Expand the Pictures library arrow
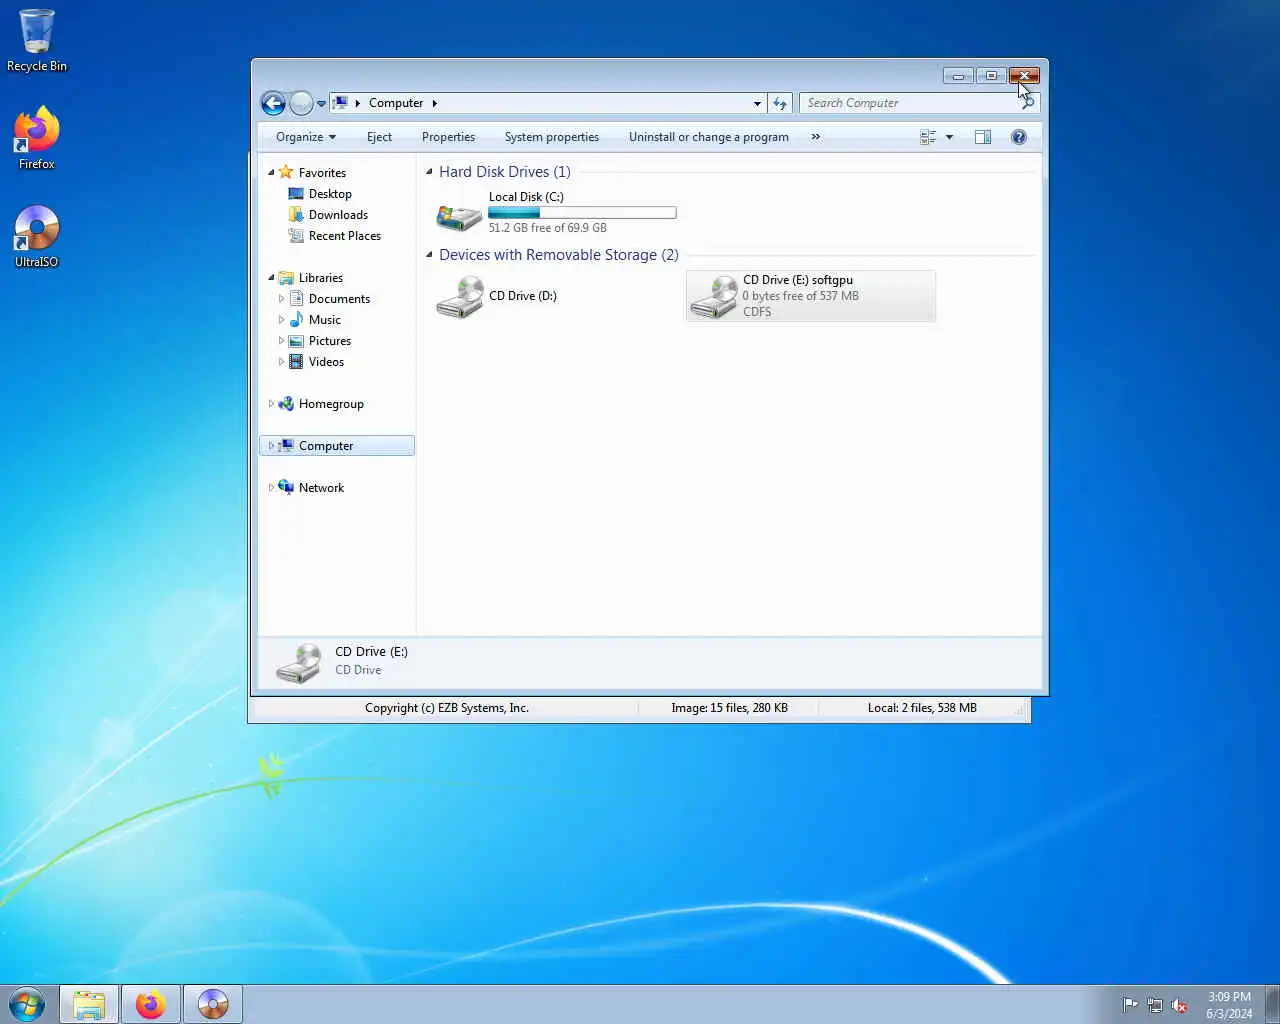Screen dimensions: 1280x1024 click(x=281, y=340)
